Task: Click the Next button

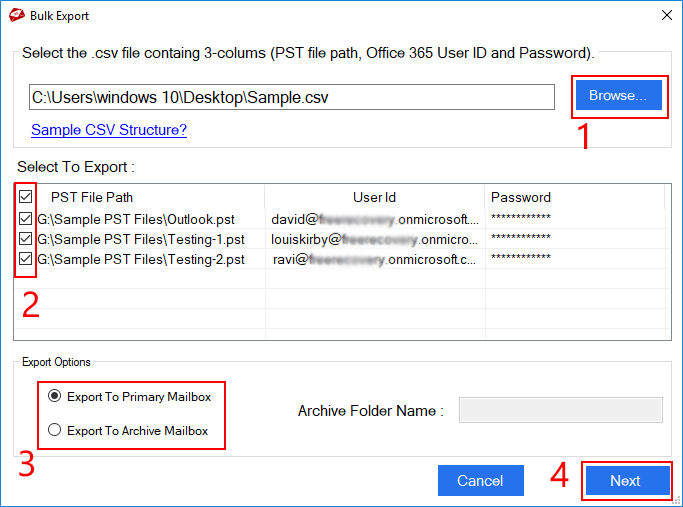Action: click(626, 480)
